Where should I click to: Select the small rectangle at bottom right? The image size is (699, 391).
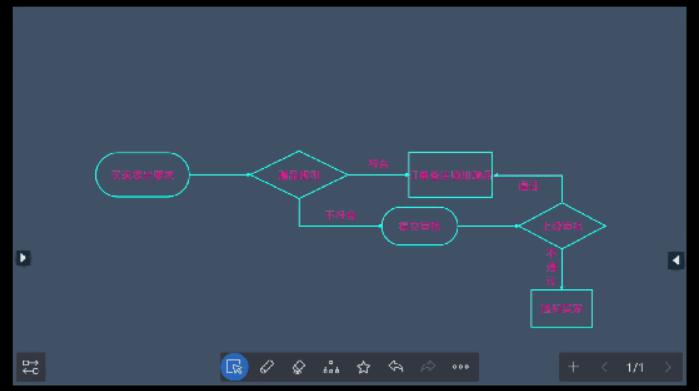click(562, 309)
